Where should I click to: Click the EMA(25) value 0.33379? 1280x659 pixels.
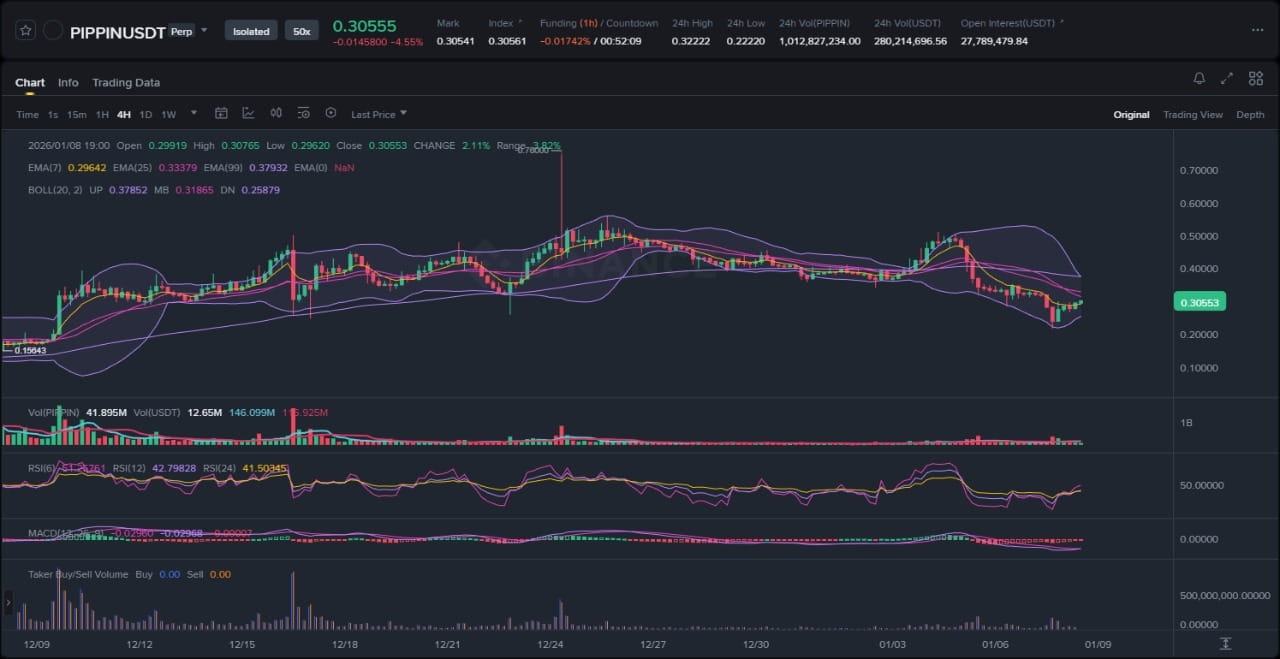pos(179,168)
